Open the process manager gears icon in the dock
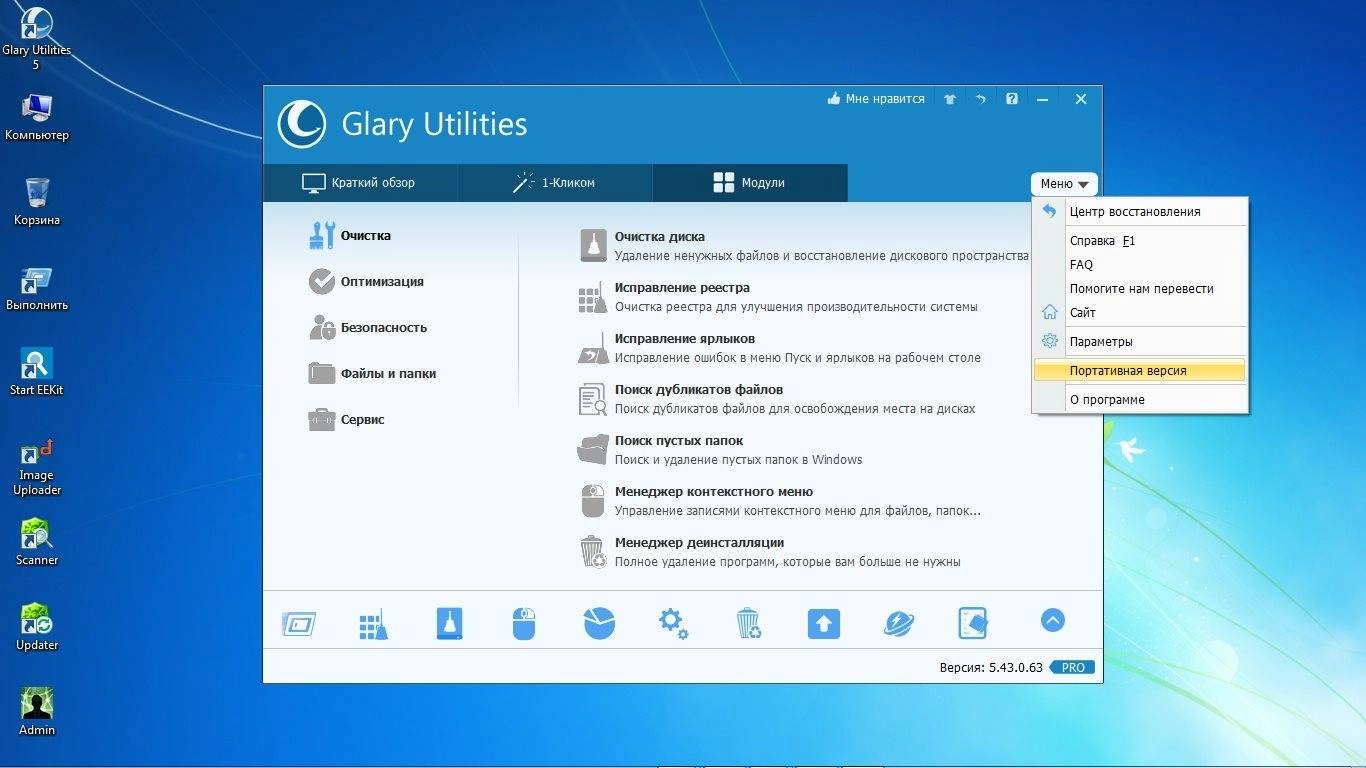This screenshot has height=768, width=1366. (x=673, y=623)
